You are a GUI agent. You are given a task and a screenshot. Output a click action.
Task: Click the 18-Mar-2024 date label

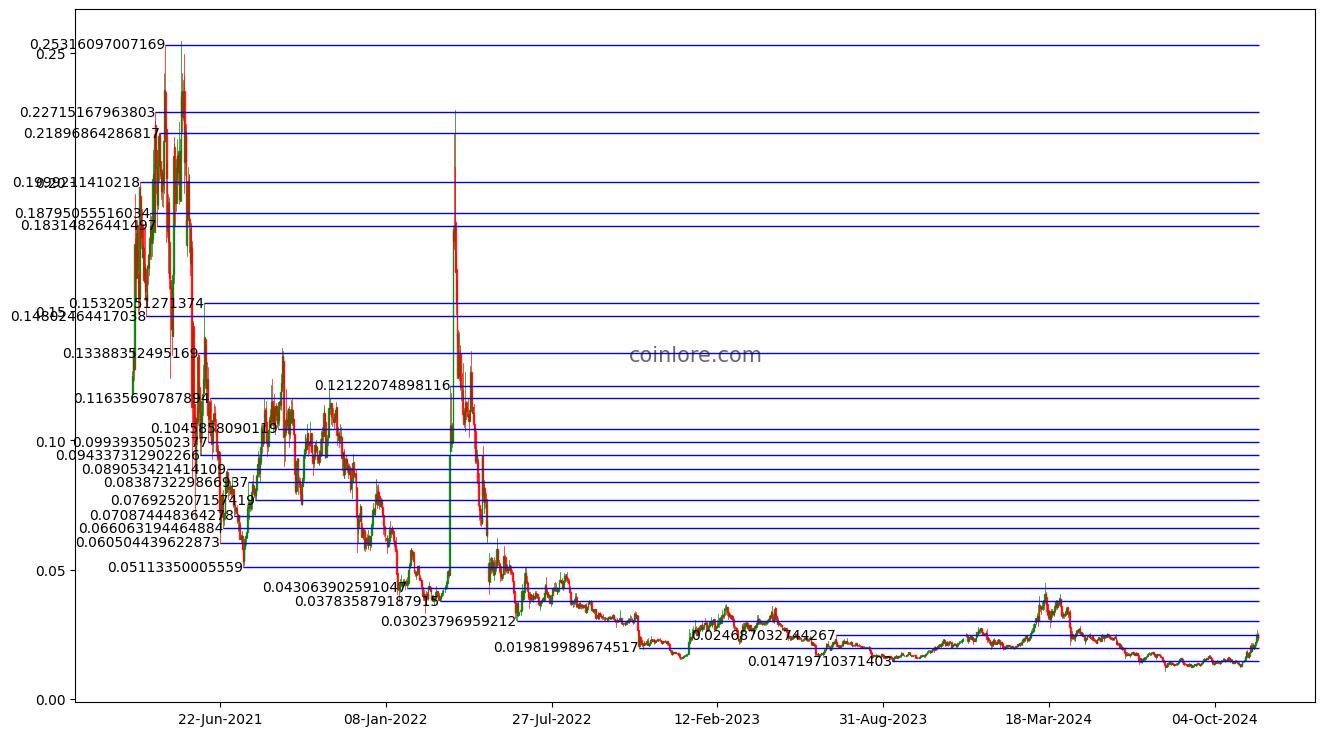pyautogui.click(x=1048, y=719)
